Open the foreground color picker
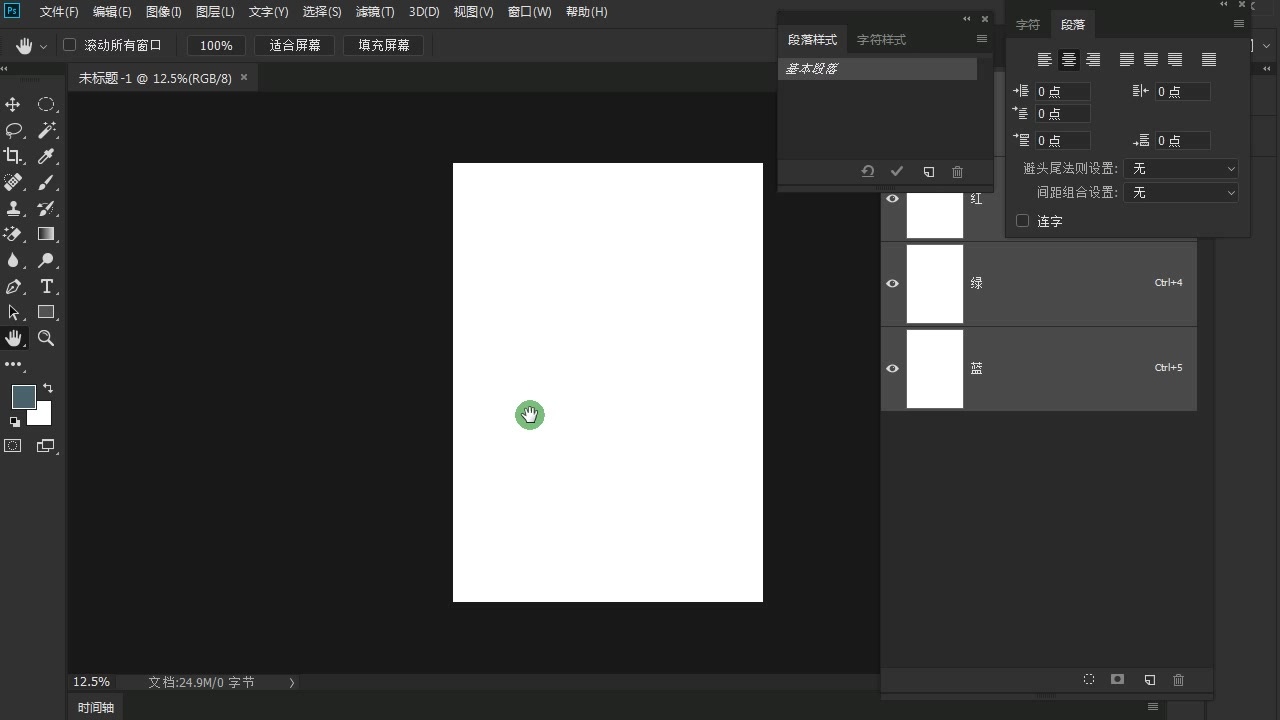 23,396
